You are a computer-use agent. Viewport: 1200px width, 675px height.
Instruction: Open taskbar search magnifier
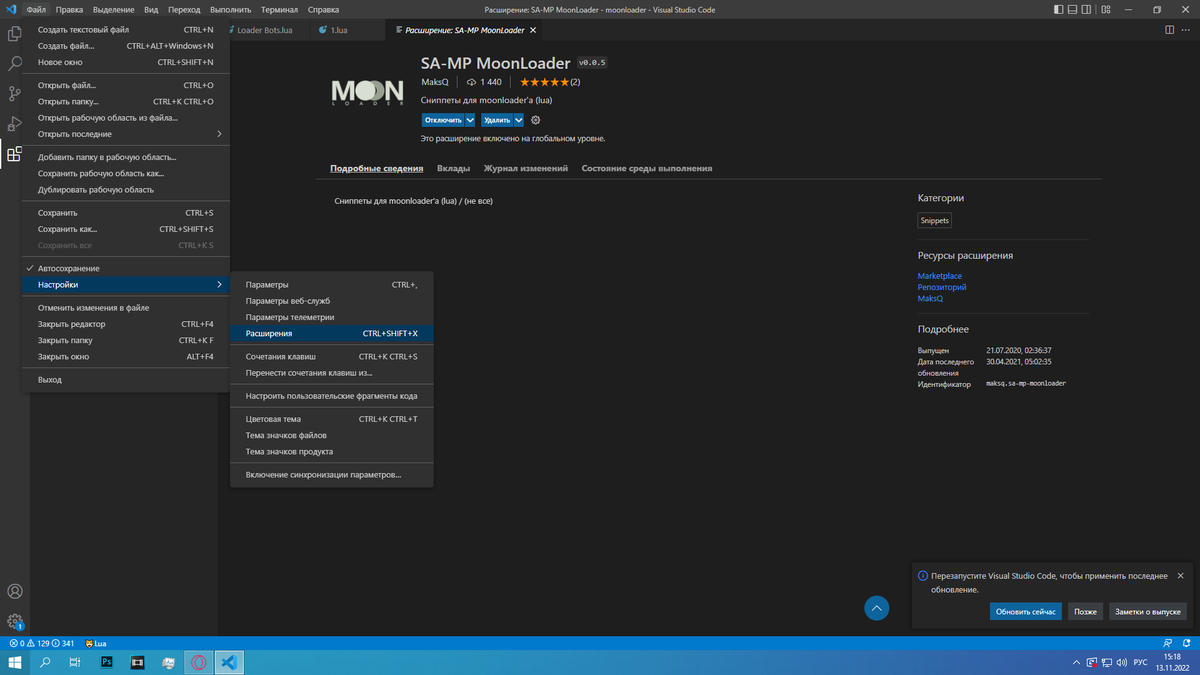coord(46,662)
